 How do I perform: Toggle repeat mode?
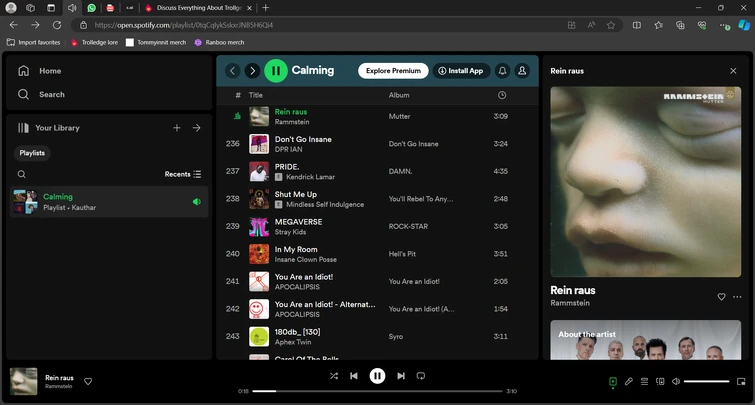[421, 376]
